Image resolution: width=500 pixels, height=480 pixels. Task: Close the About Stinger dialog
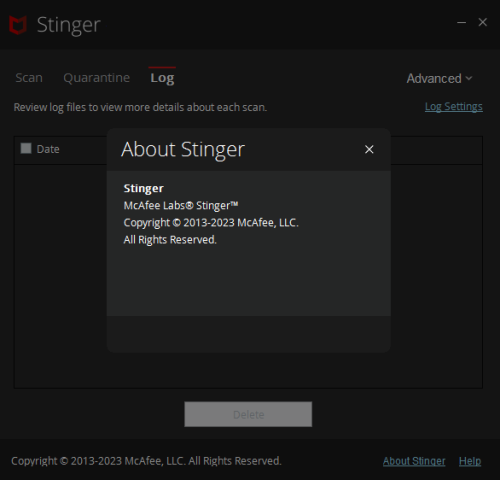[369, 149]
